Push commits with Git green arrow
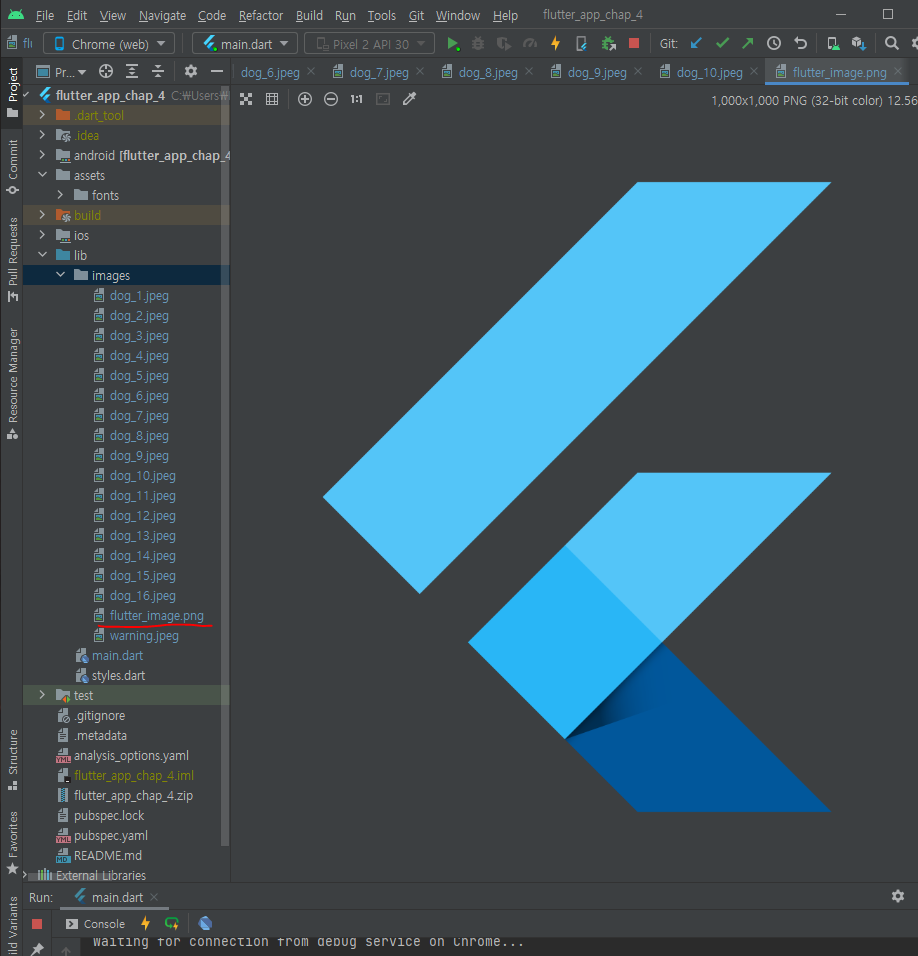Image resolution: width=918 pixels, height=956 pixels. point(747,43)
